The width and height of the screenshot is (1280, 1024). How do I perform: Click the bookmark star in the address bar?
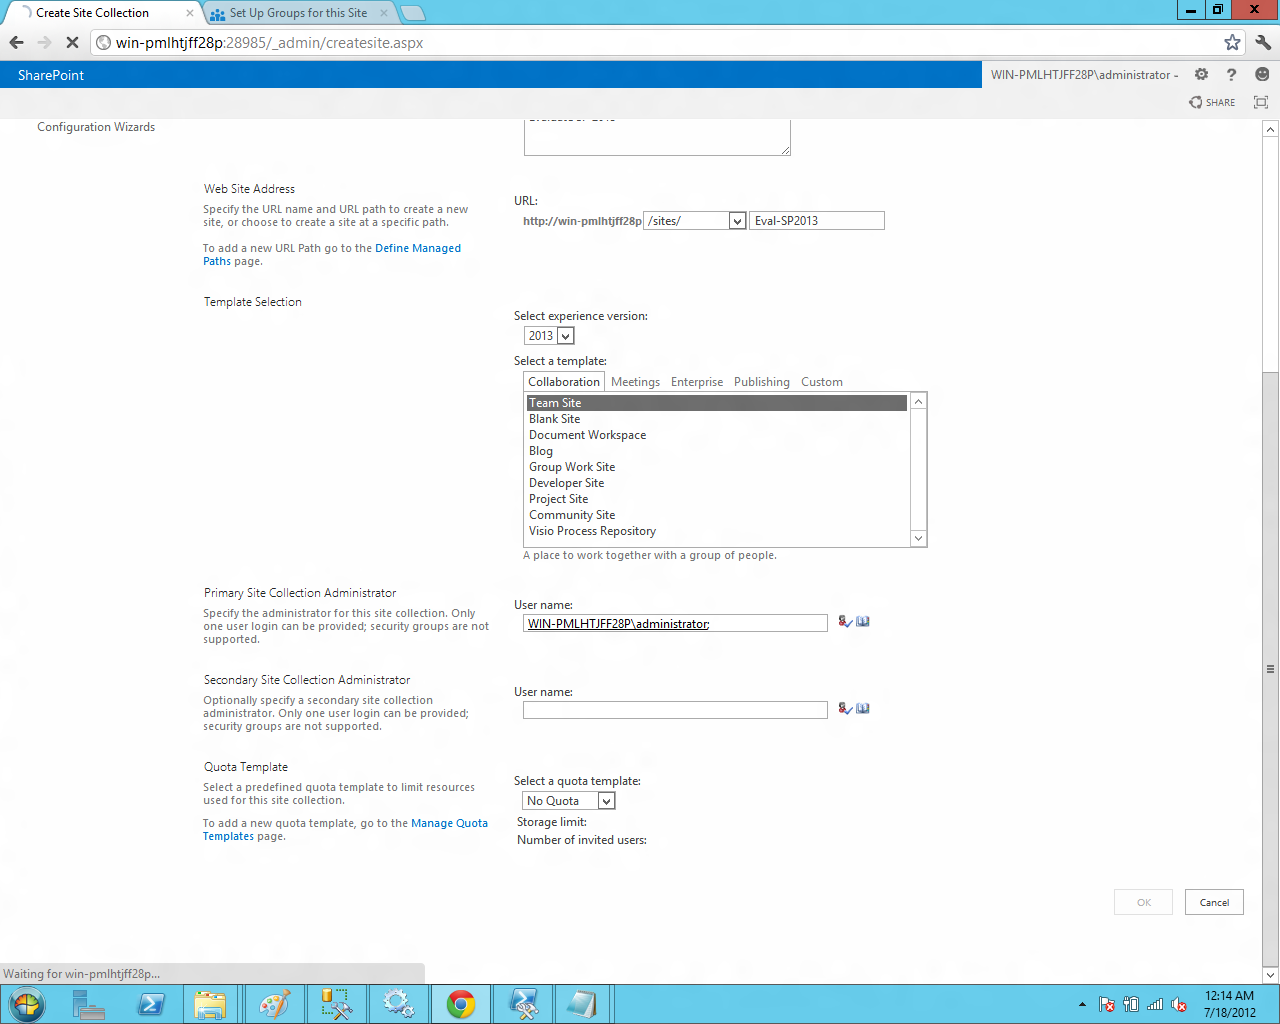[1232, 43]
